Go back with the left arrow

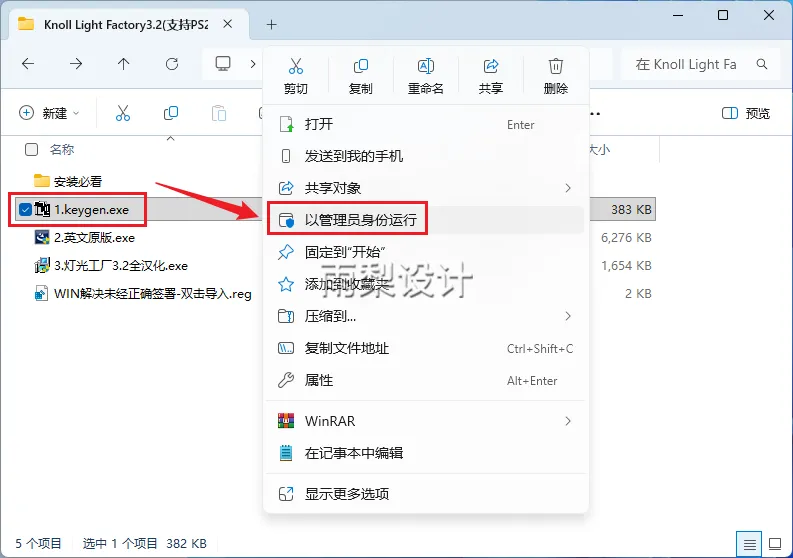click(28, 64)
